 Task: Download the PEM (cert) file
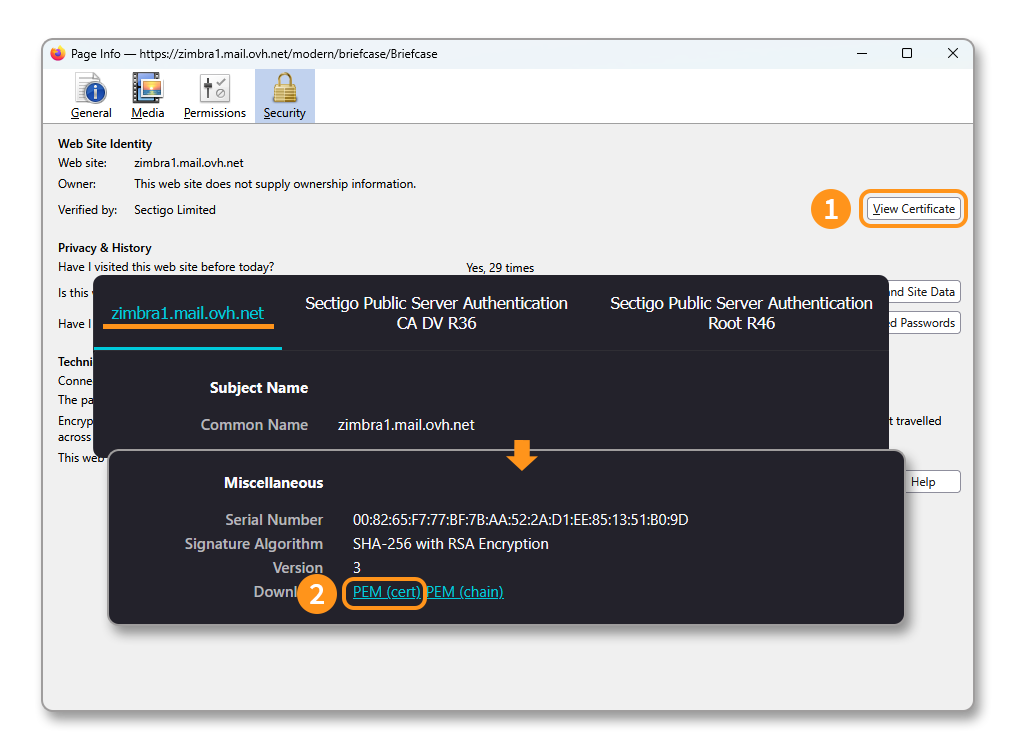pos(387,592)
